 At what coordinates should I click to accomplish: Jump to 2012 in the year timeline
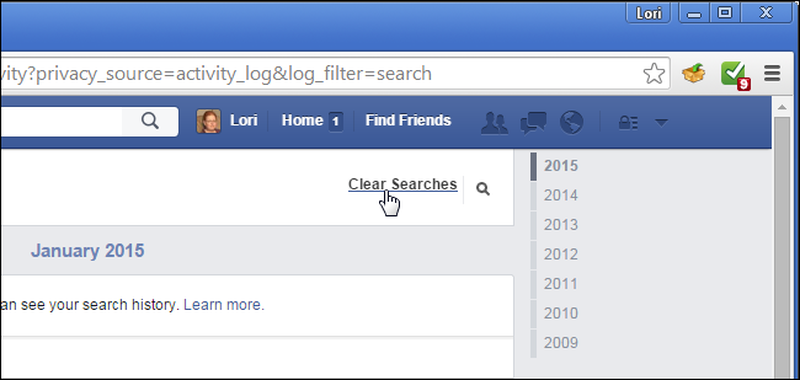[561, 255]
